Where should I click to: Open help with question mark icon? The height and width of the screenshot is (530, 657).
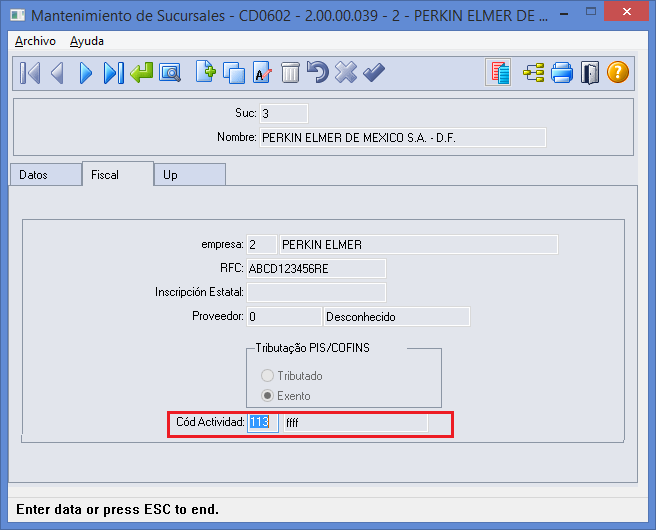coord(618,72)
